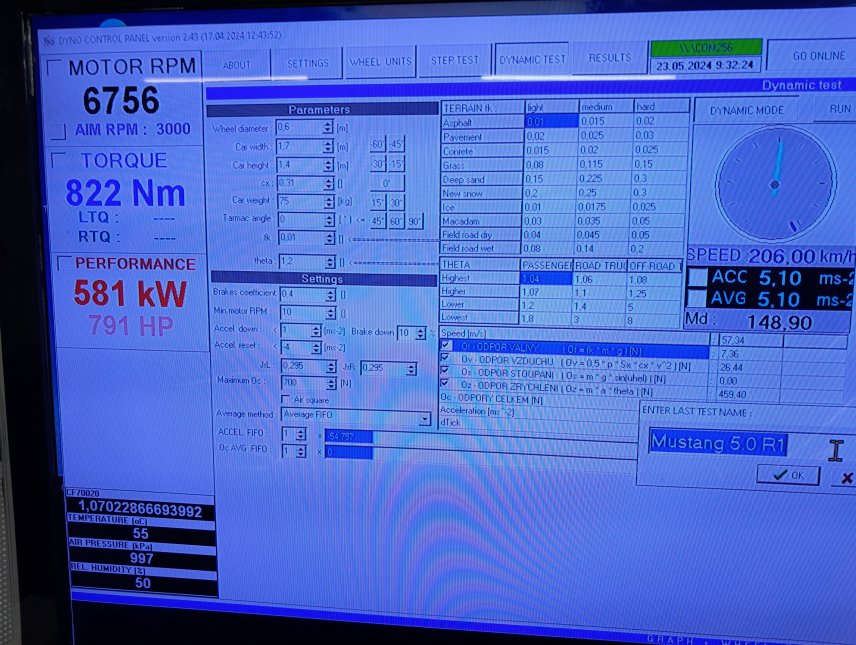Set tarmac angle with 90° button

tap(413, 221)
